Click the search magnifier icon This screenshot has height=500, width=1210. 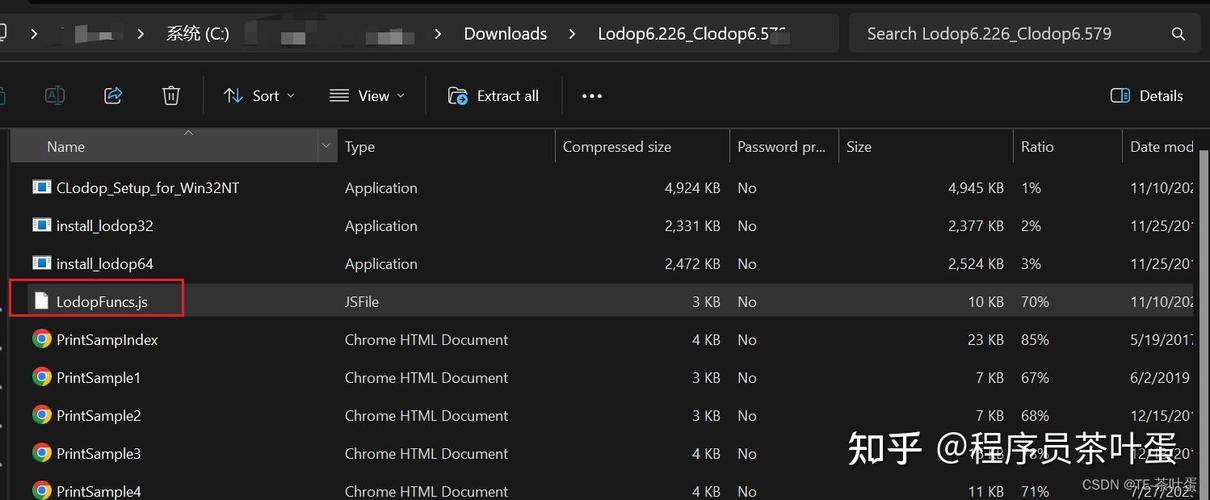tap(1179, 34)
